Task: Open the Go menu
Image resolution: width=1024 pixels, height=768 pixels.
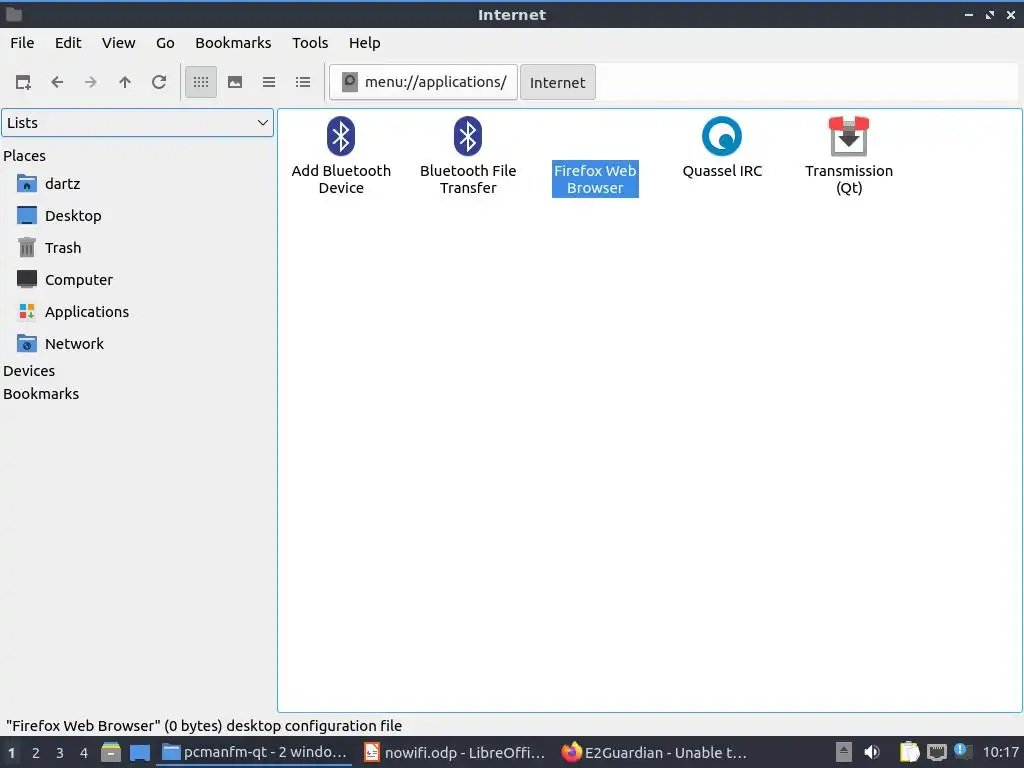Action: tap(165, 43)
